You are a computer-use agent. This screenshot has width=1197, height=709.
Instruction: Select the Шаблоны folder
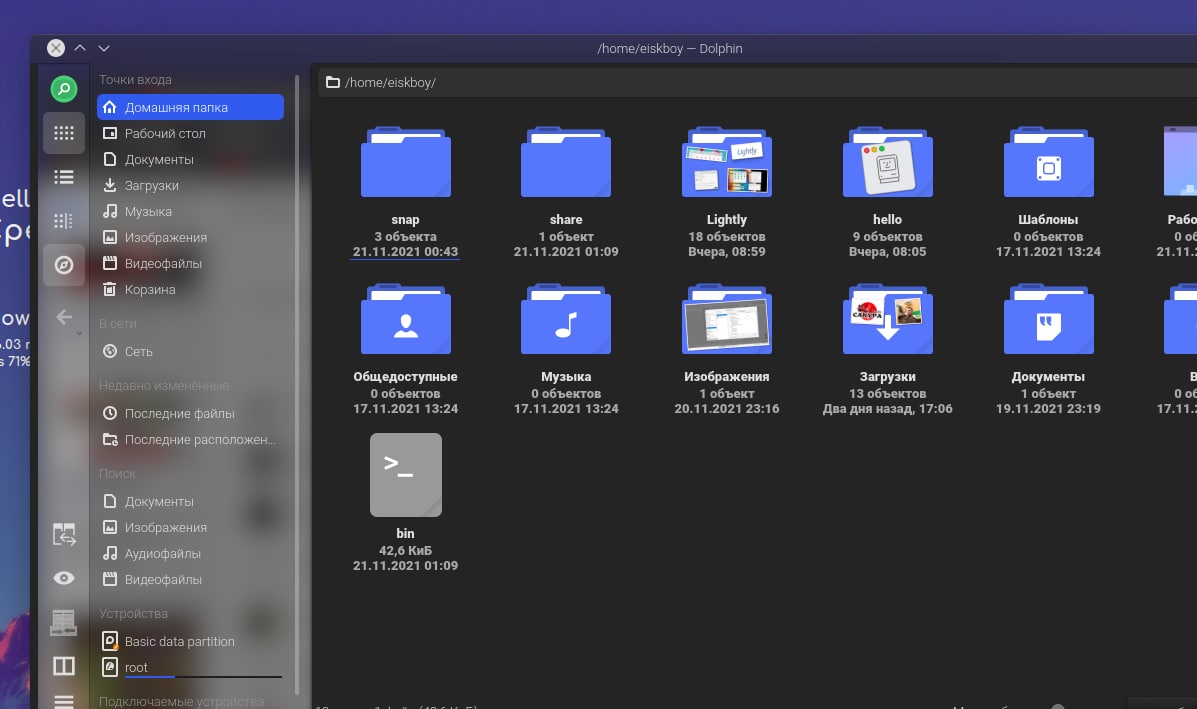point(1048,192)
